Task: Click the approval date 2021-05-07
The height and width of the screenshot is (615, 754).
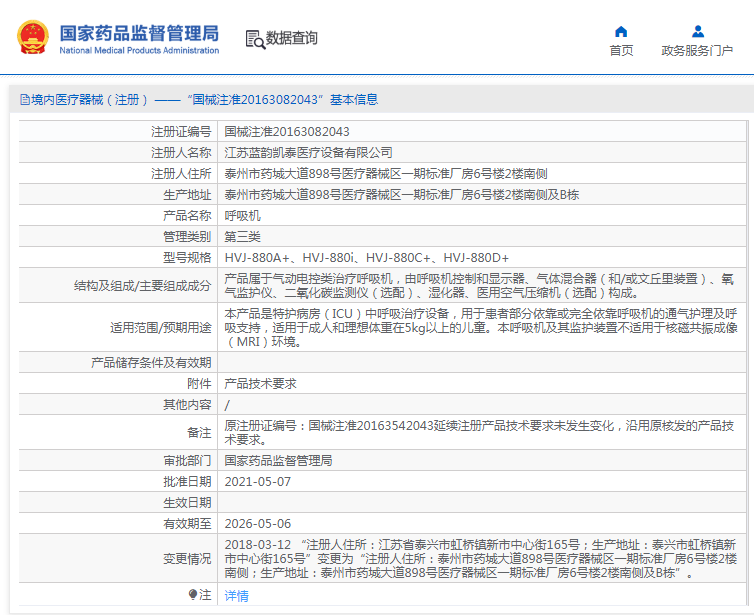Action: (x=257, y=481)
